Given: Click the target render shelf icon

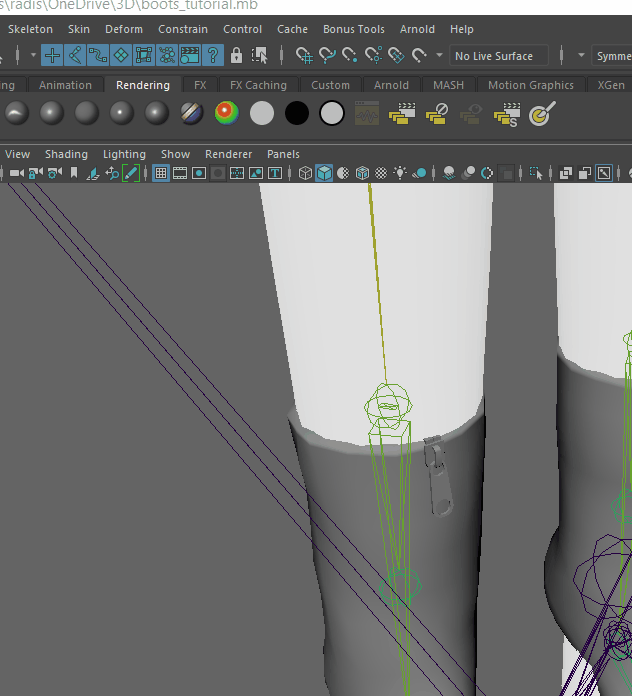Looking at the screenshot, I should [x=540, y=115].
